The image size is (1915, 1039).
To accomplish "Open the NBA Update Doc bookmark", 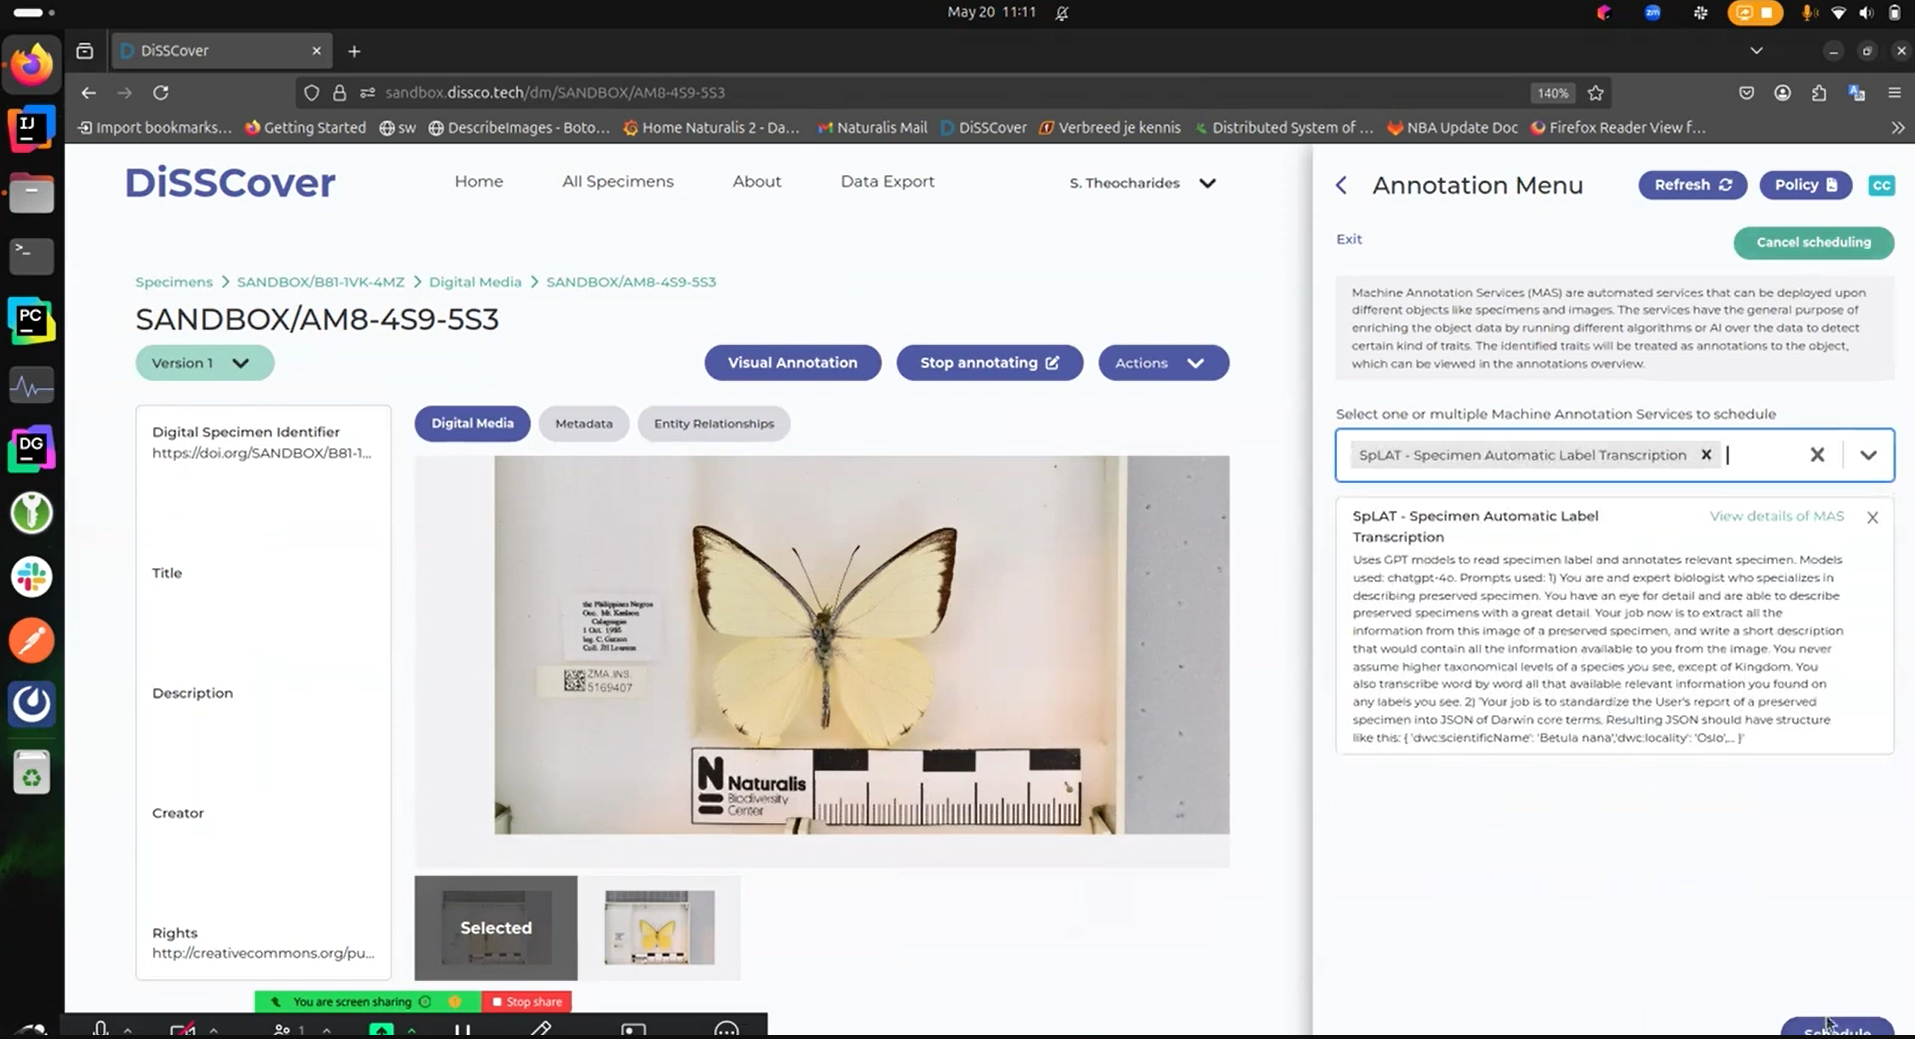I will (1453, 127).
